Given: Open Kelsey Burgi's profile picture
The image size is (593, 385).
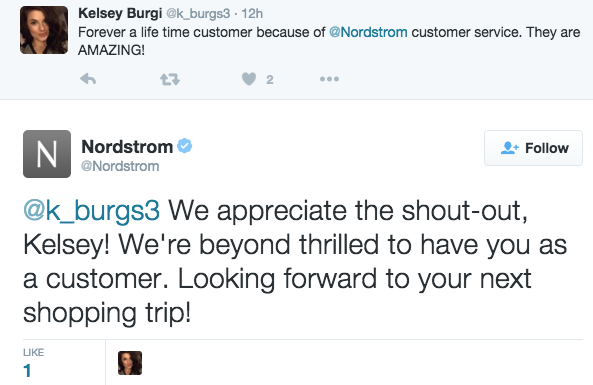Looking at the screenshot, I should pos(44,30).
